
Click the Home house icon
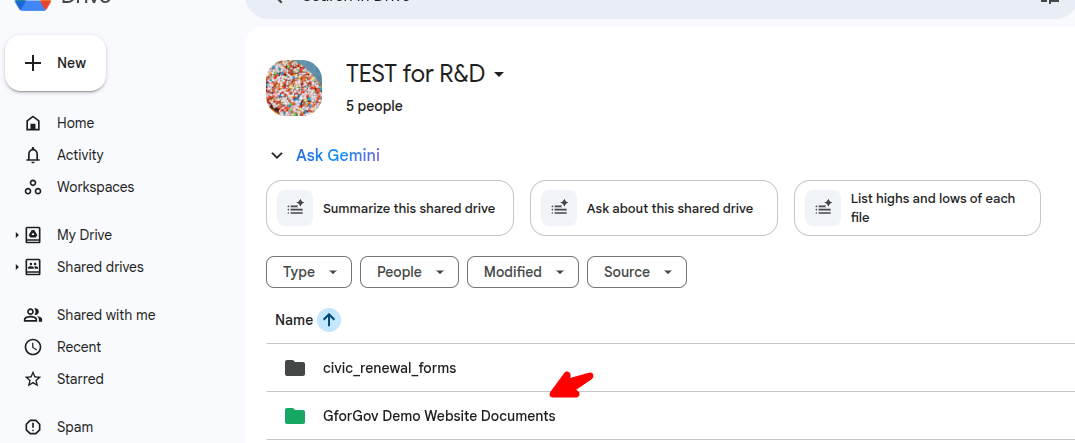(33, 123)
